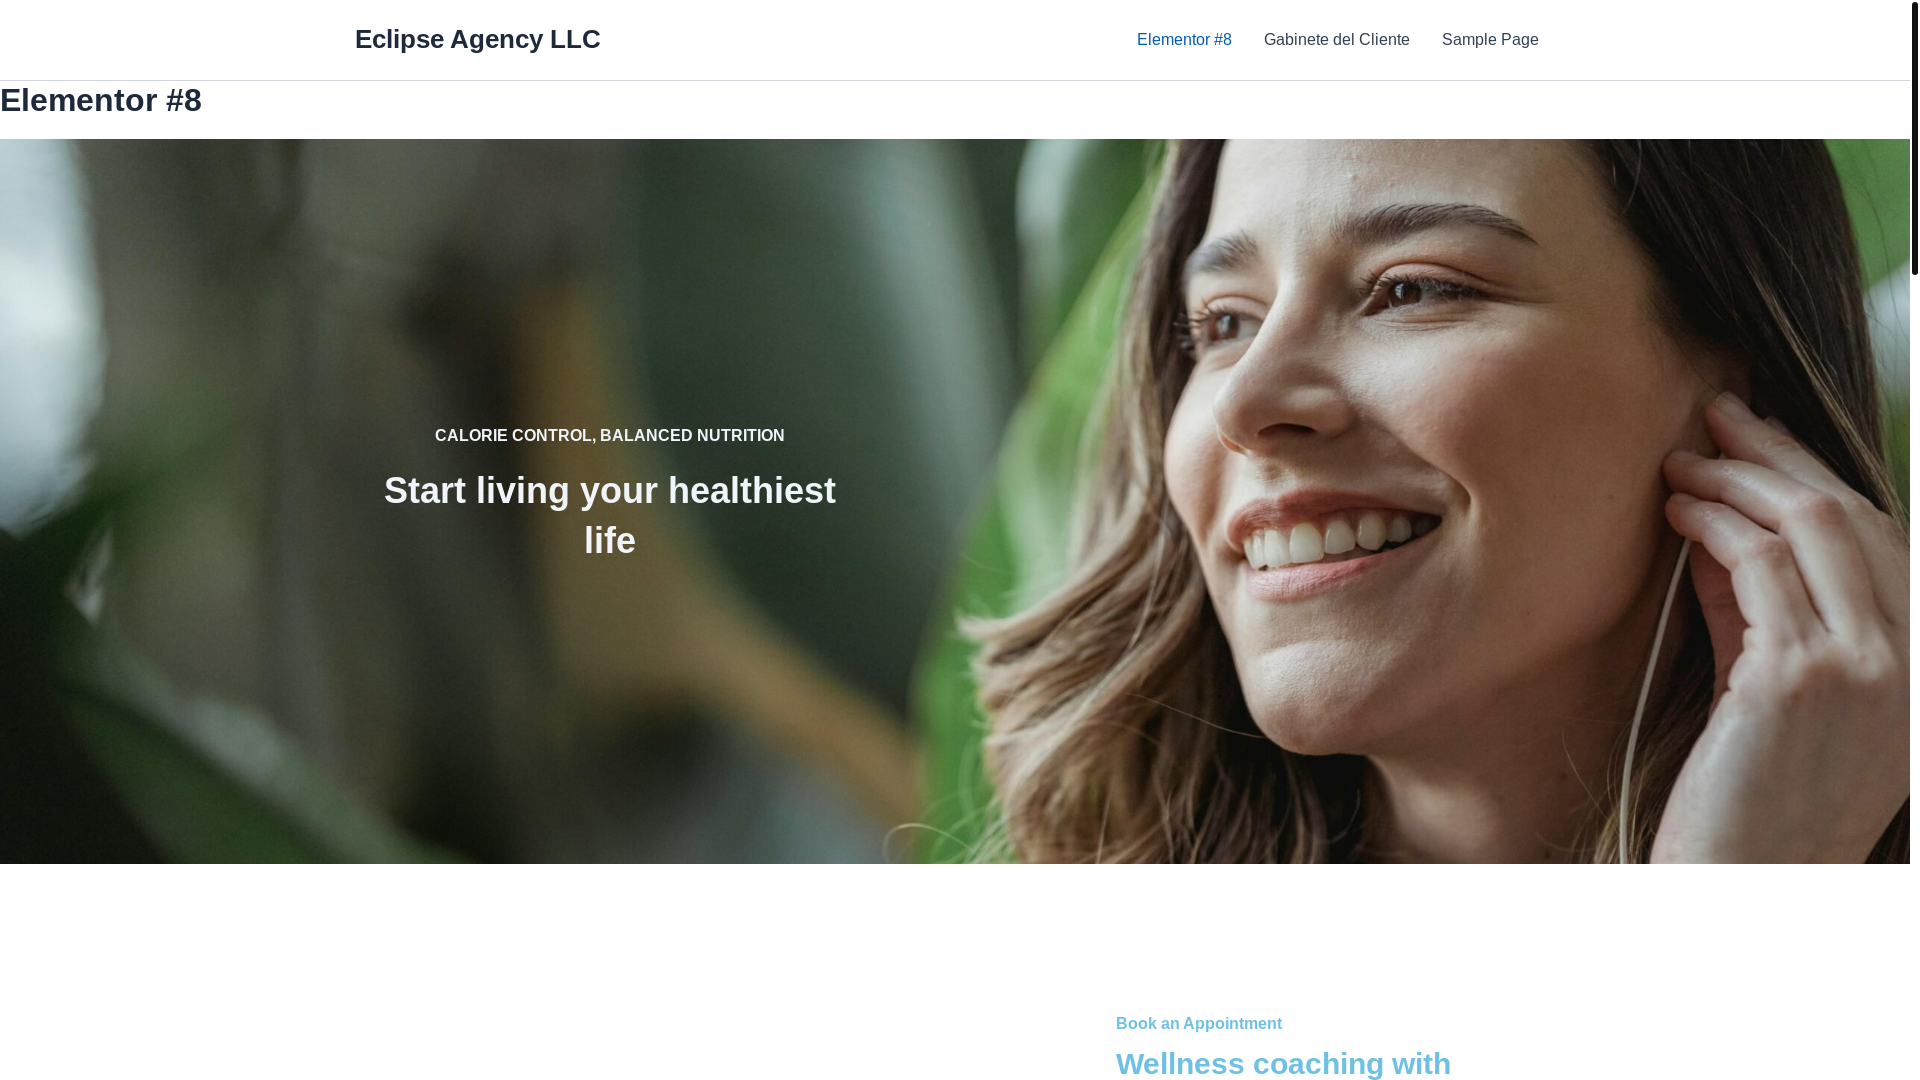Click BALANCED NUTRITION in the hero tagline
This screenshot has width=1920, height=1080.
point(692,436)
